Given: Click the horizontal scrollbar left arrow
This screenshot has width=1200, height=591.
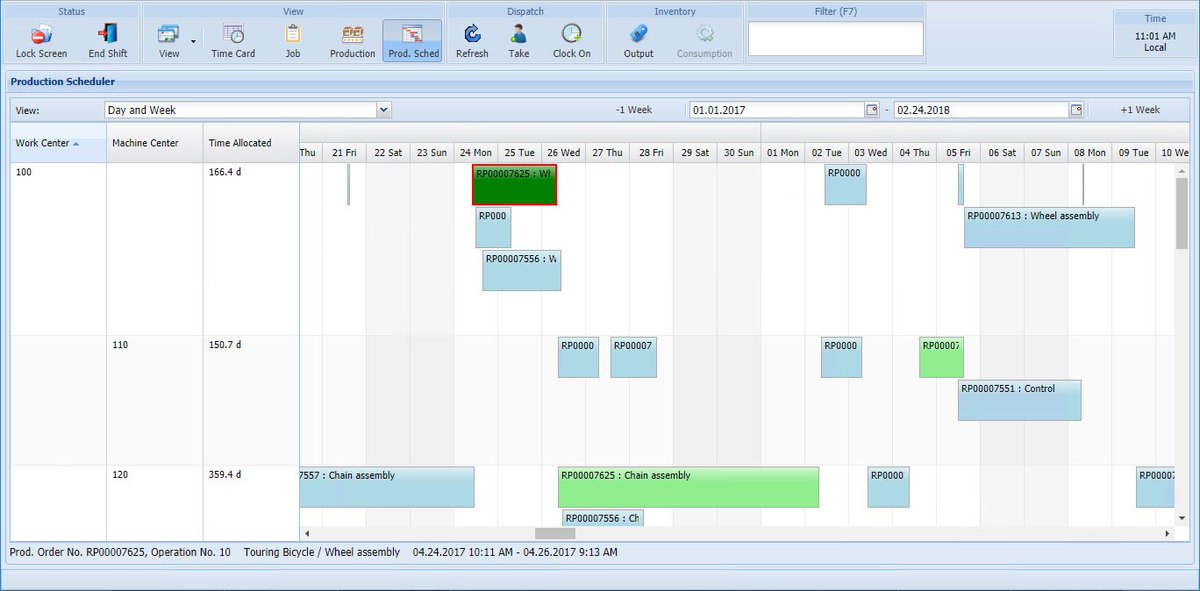Looking at the screenshot, I should [x=307, y=534].
